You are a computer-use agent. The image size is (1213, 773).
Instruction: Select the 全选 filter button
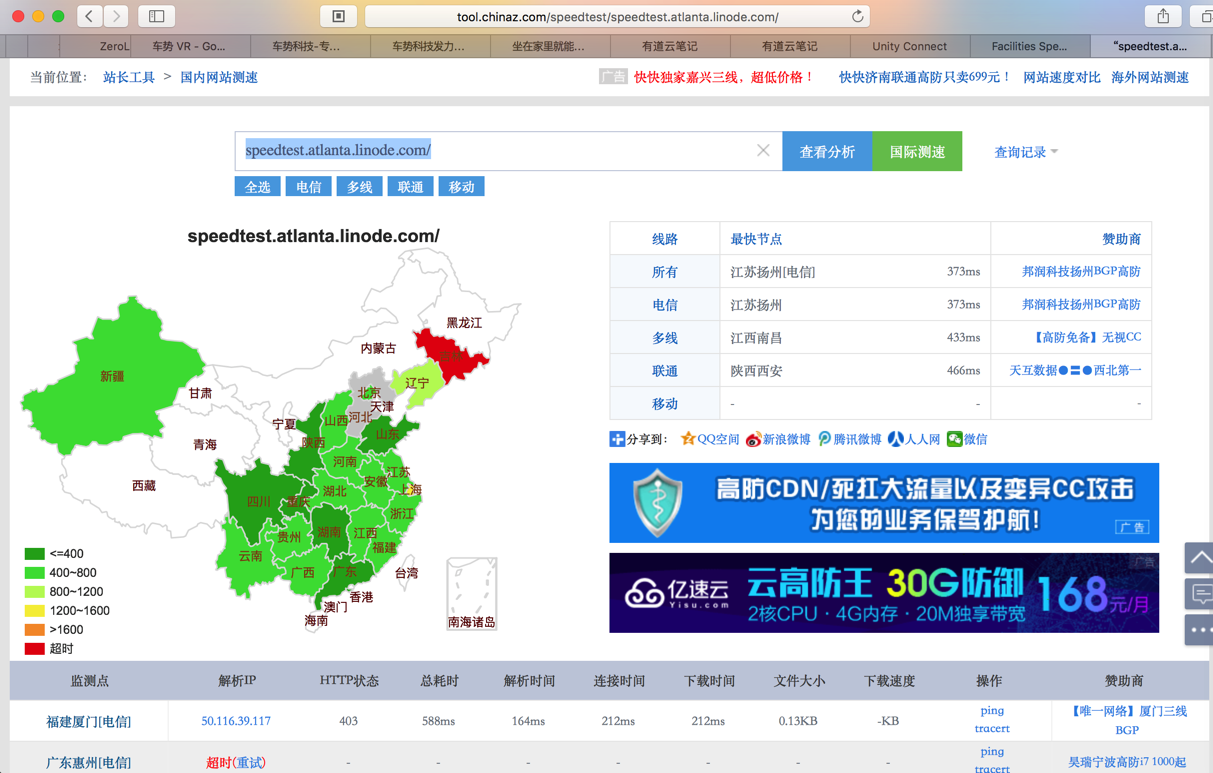tap(257, 187)
